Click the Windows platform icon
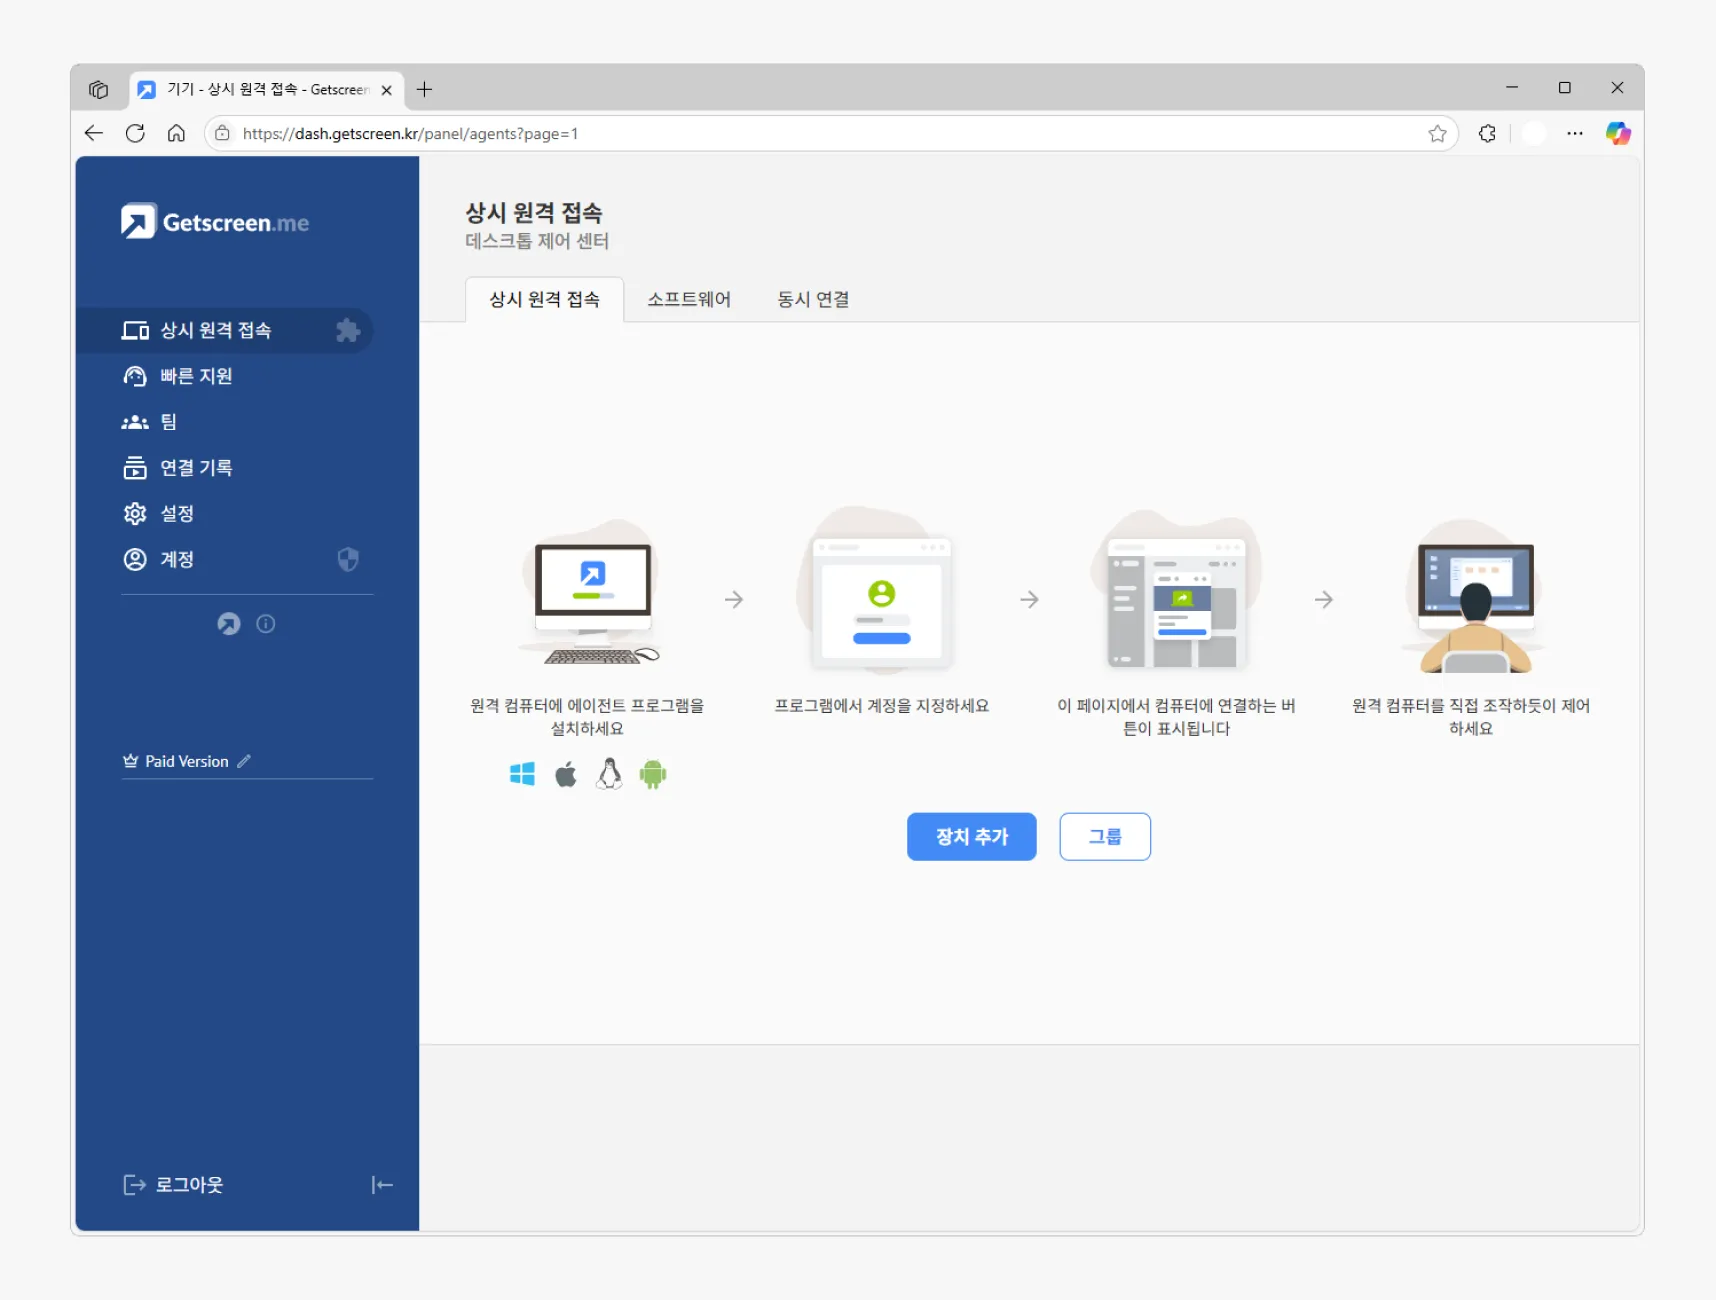Viewport: 1716px width, 1300px height. point(522,774)
